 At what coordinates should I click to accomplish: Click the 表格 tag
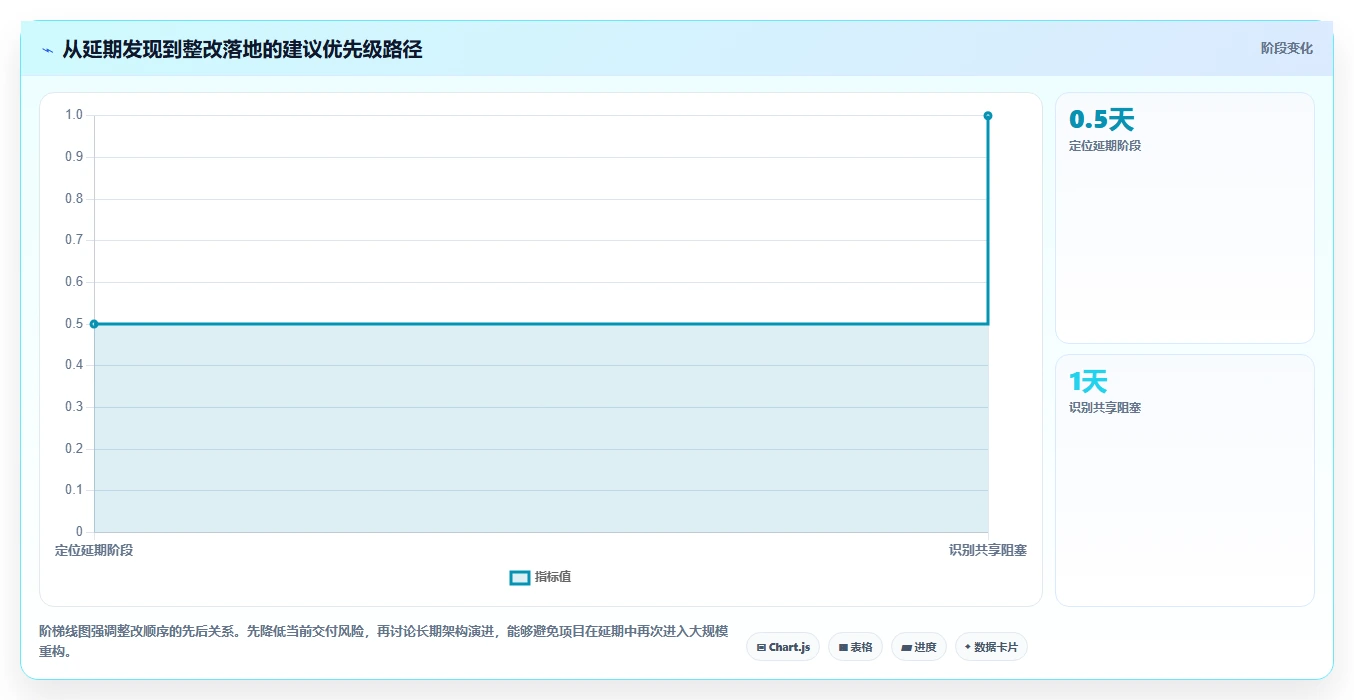coord(856,647)
